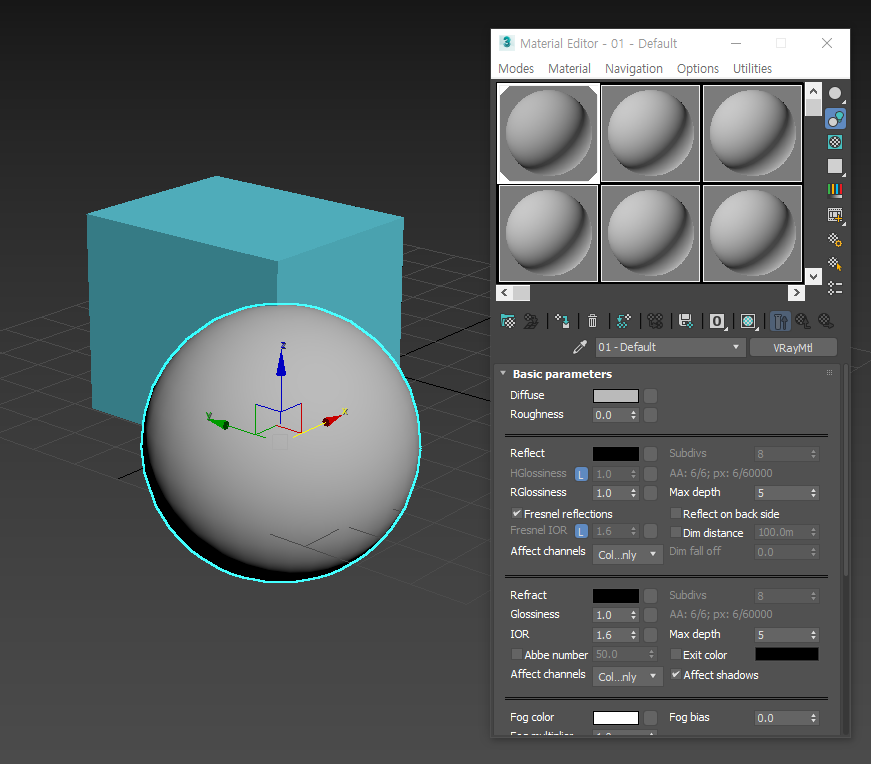
Task: Enable the Exit color checkbox
Action: point(675,654)
